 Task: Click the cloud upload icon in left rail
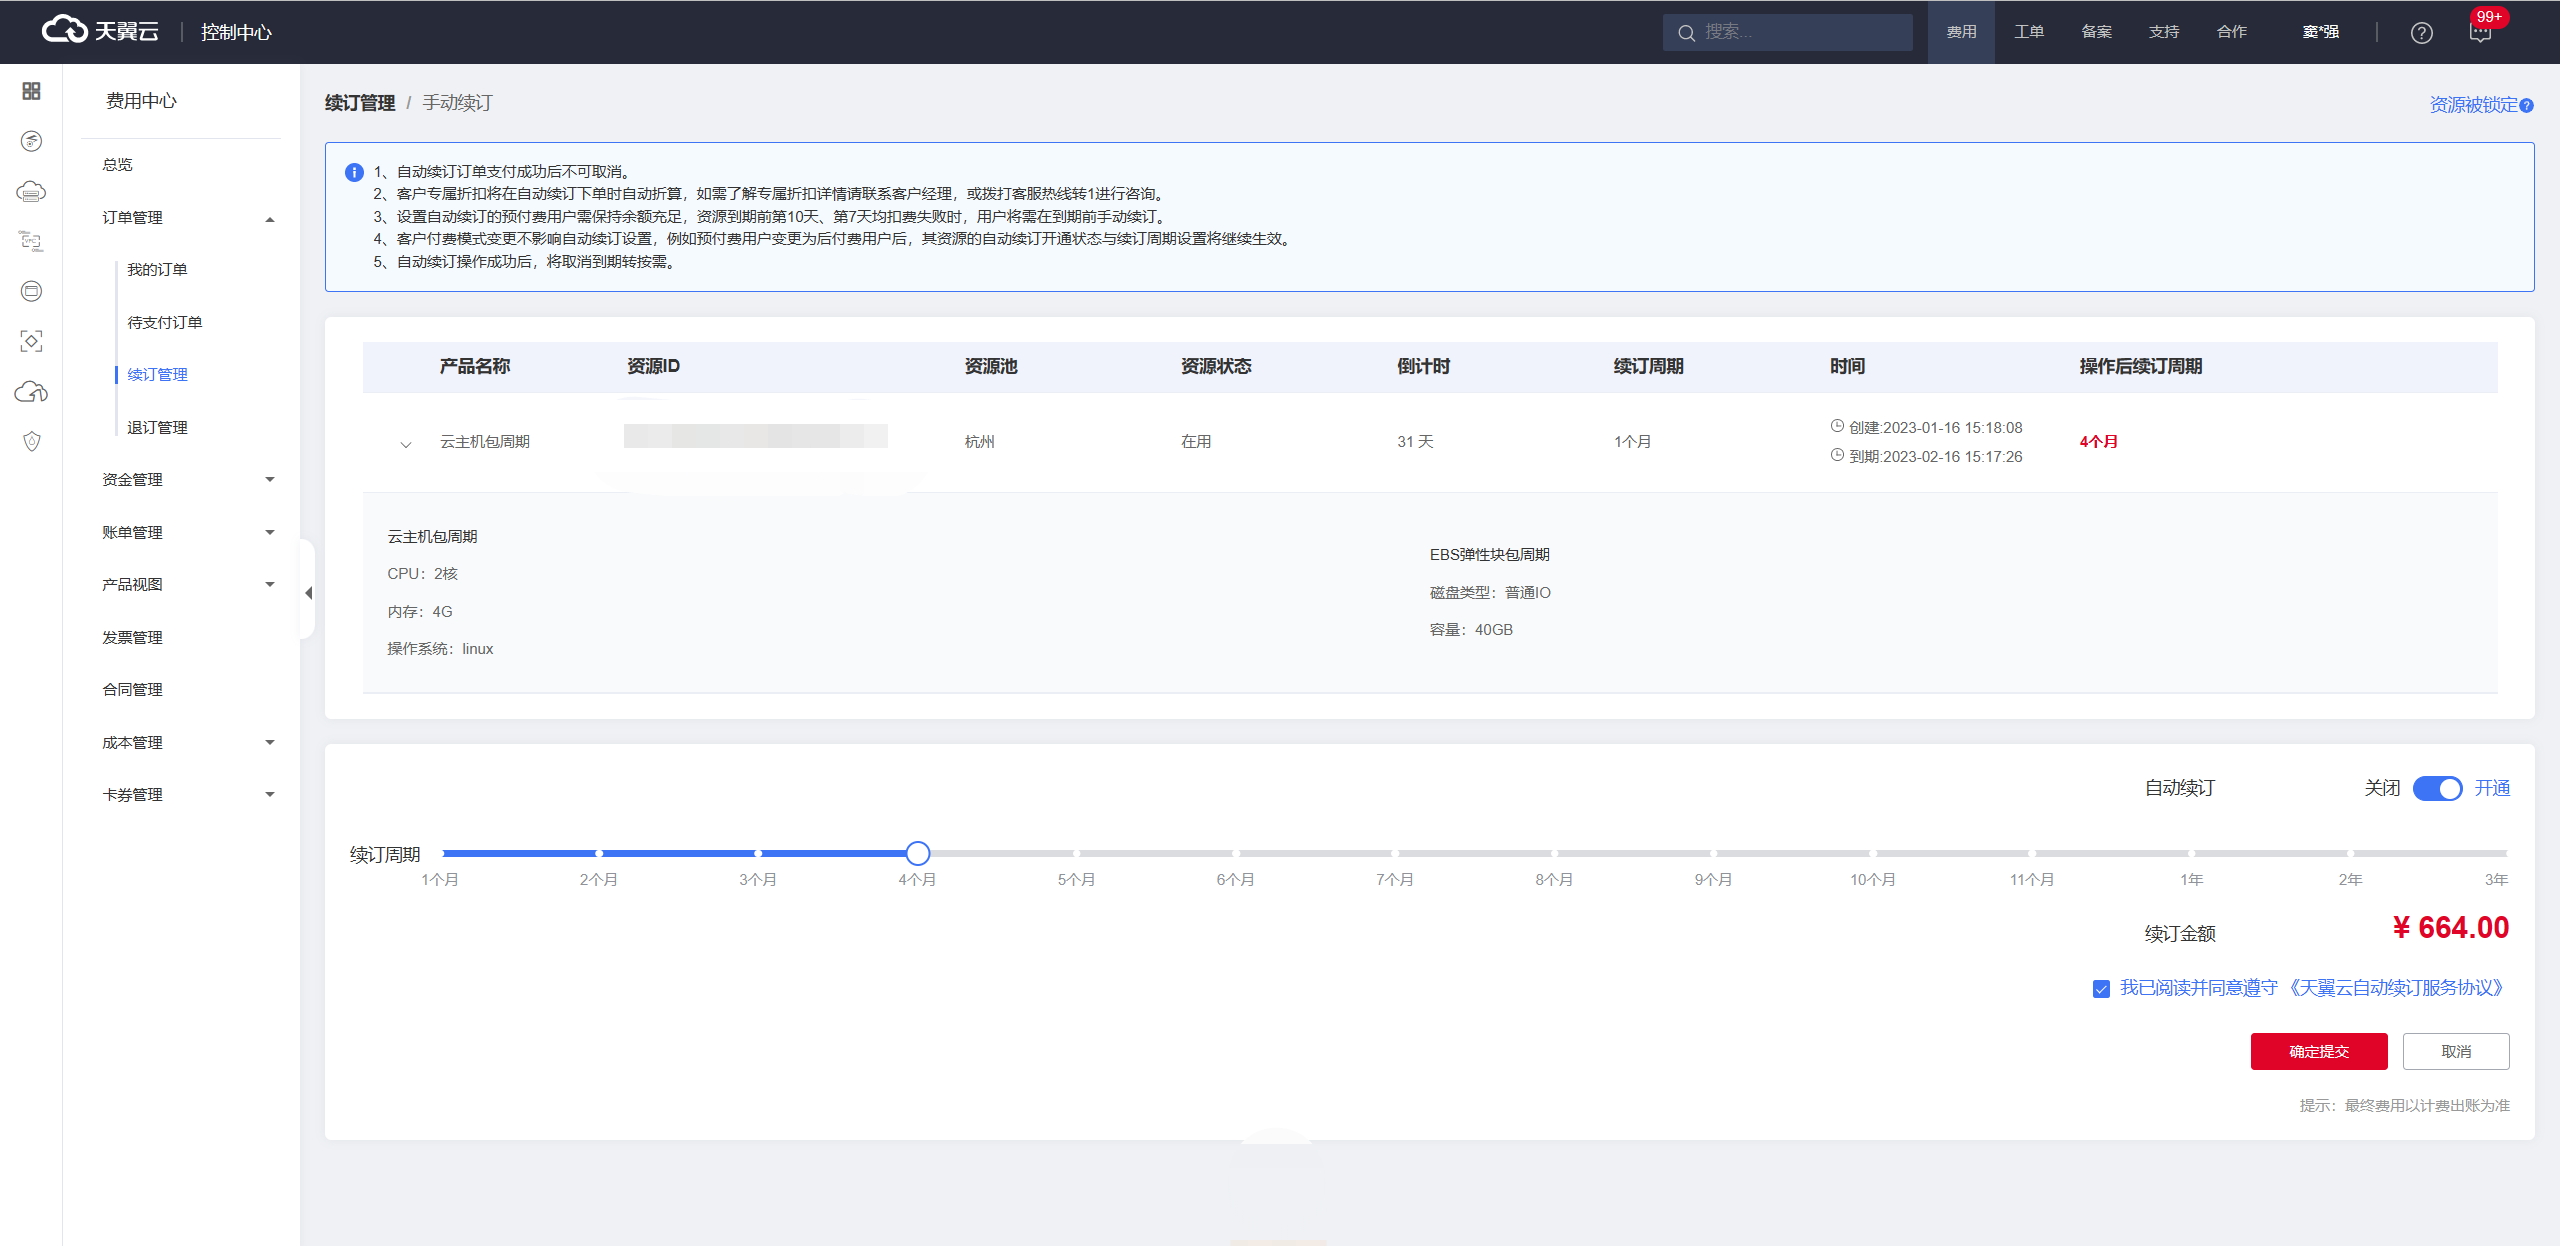click(x=31, y=391)
